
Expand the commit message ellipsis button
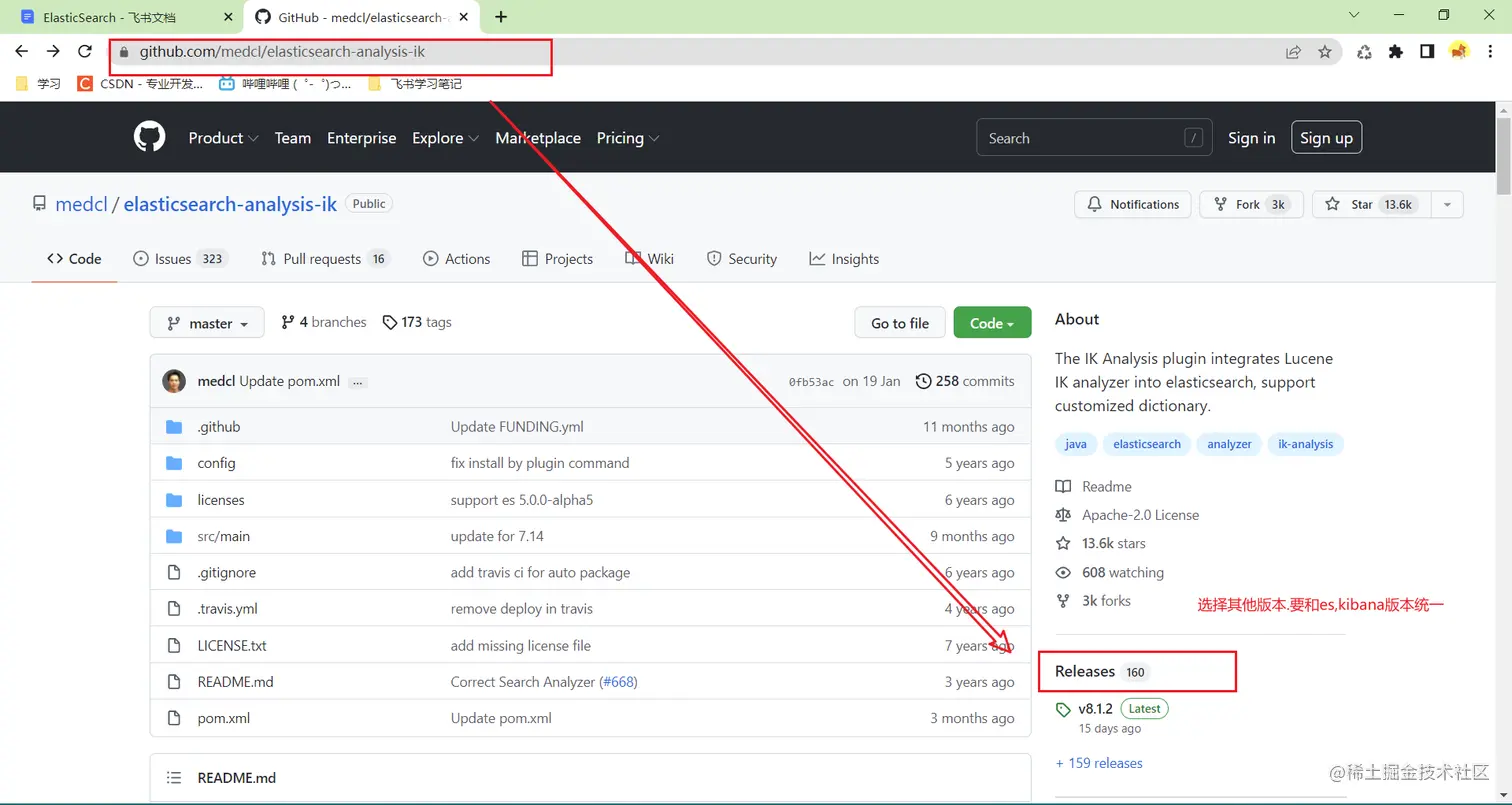pyautogui.click(x=358, y=382)
